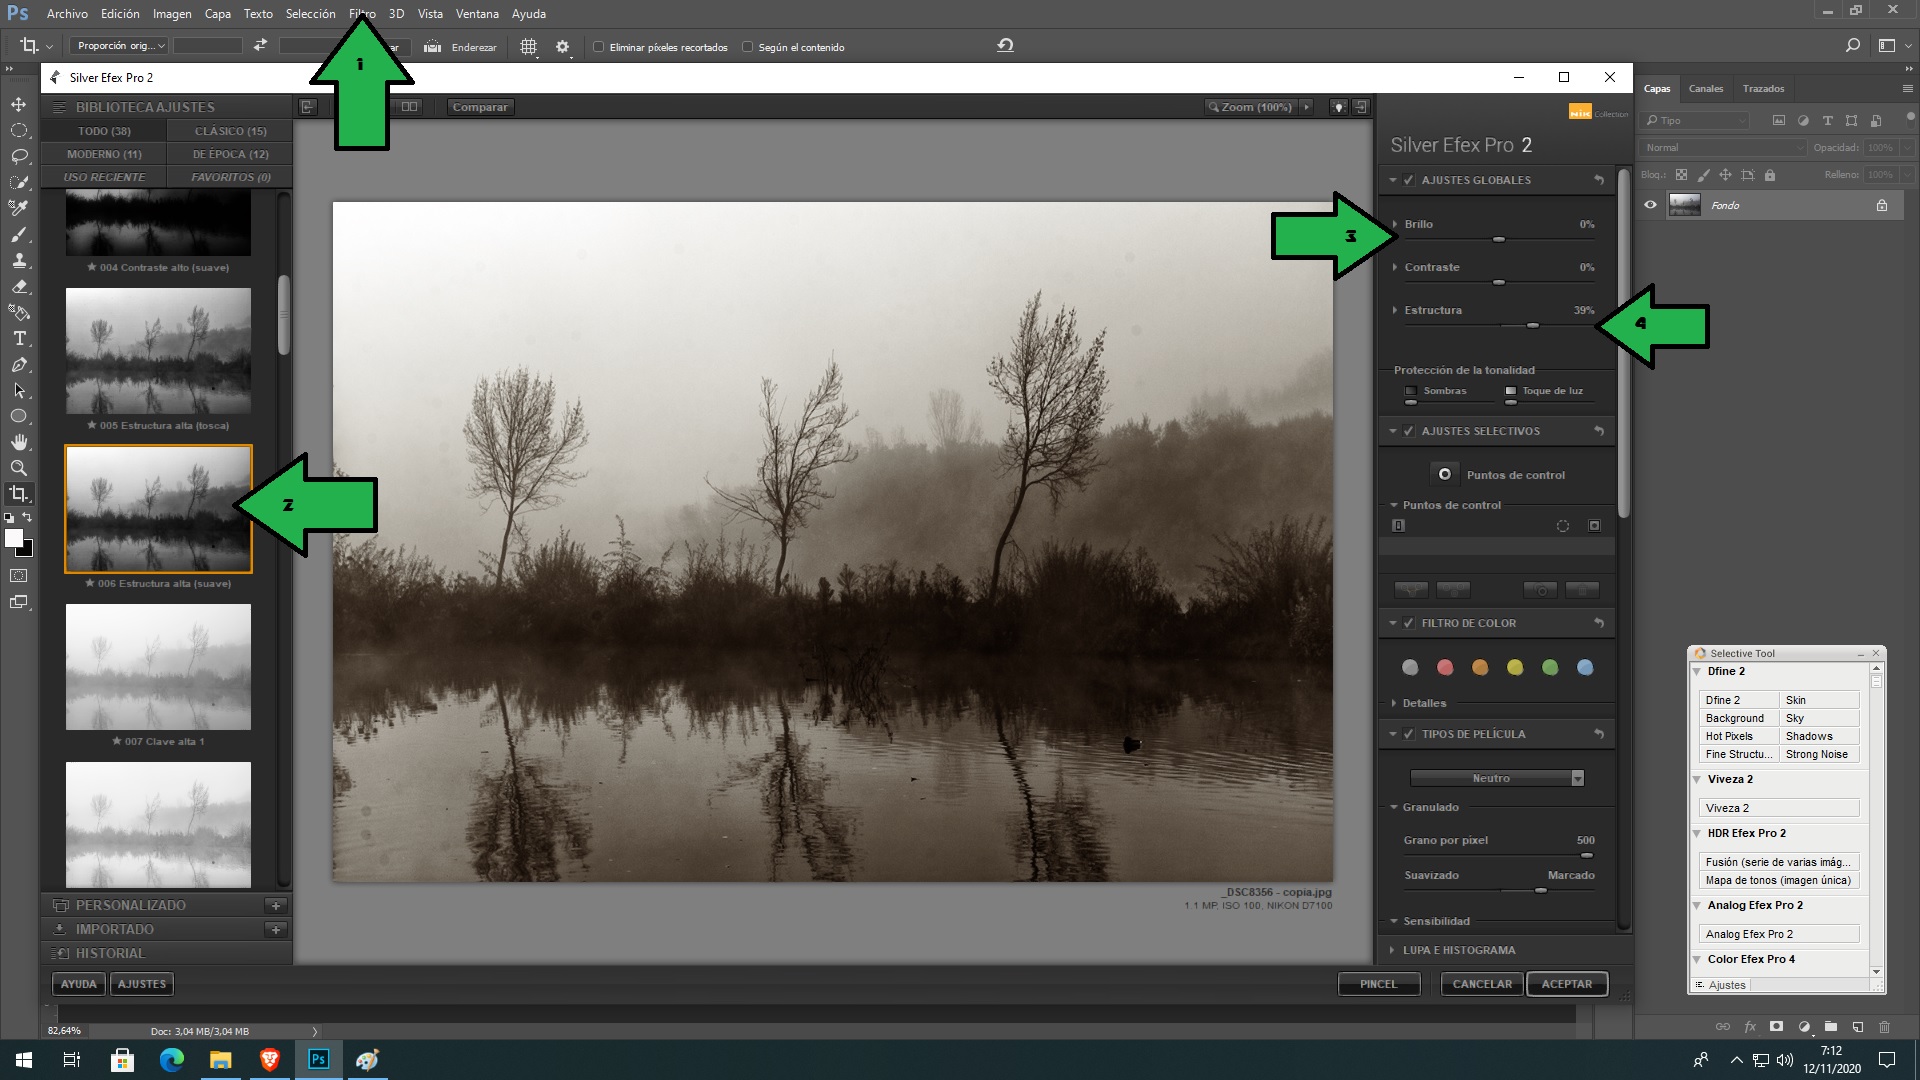Viewport: 1920px width, 1080px height.
Task: Open the Selección menu
Action: coord(310,14)
